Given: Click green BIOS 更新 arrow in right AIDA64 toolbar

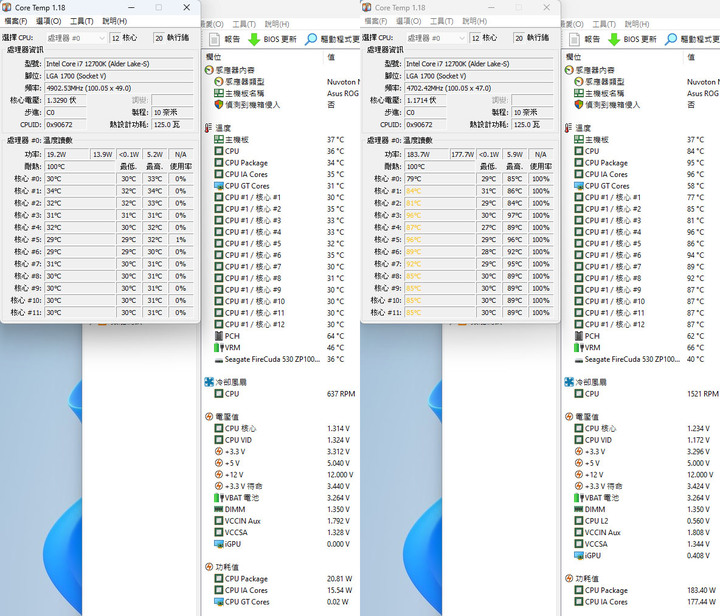Looking at the screenshot, I should (x=614, y=39).
